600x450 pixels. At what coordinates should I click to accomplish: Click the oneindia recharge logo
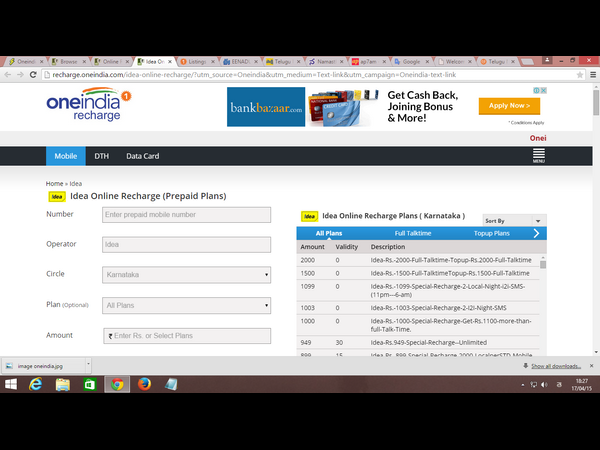click(x=89, y=104)
